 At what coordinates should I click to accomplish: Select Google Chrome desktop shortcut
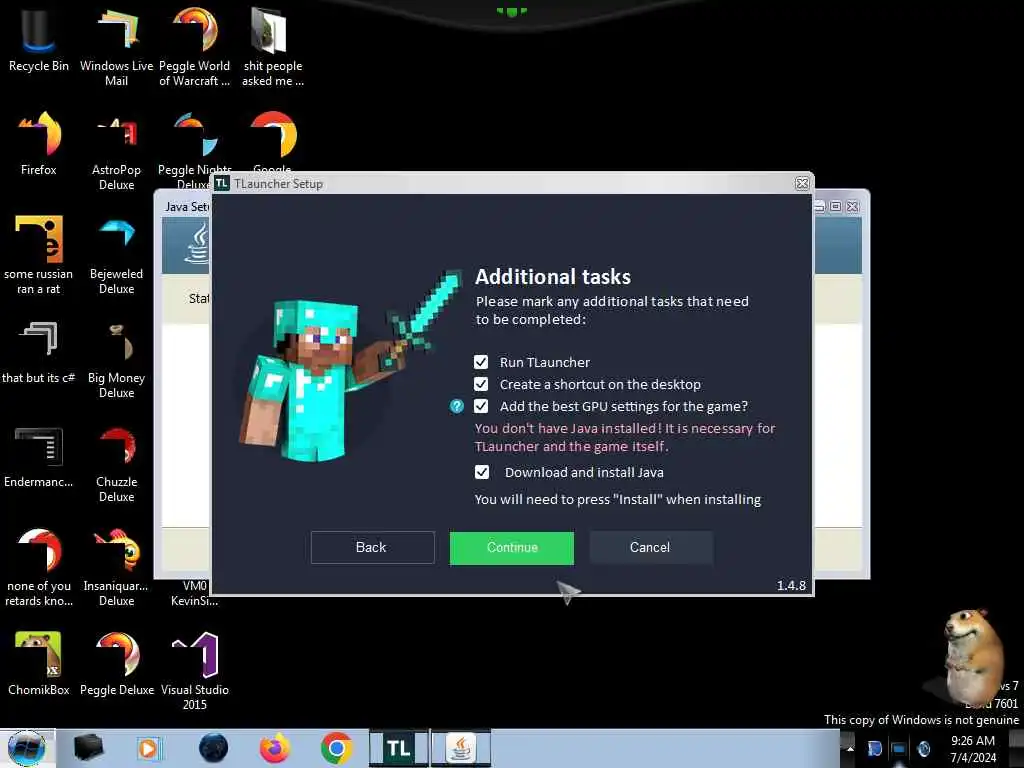pos(272,140)
